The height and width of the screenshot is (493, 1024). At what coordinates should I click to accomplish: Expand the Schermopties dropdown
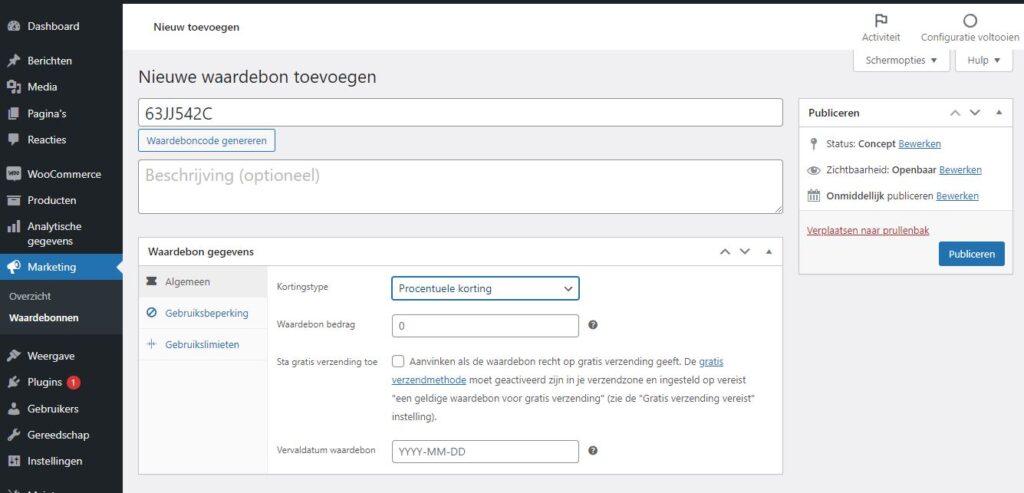[x=901, y=60]
